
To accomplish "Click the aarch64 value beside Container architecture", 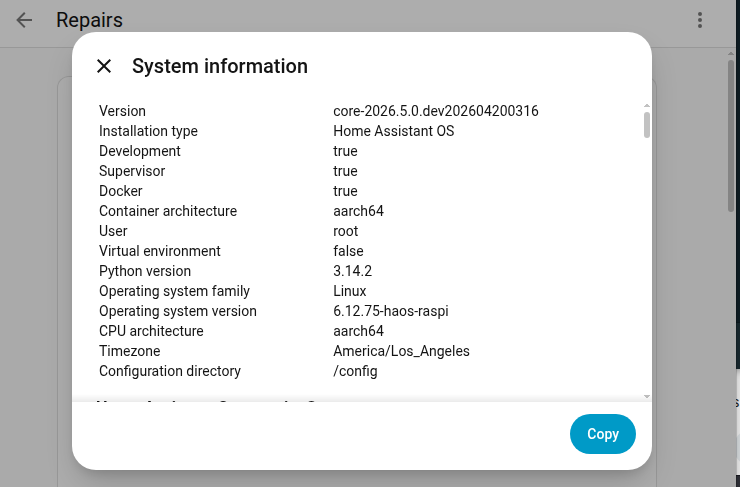I will pos(358,211).
